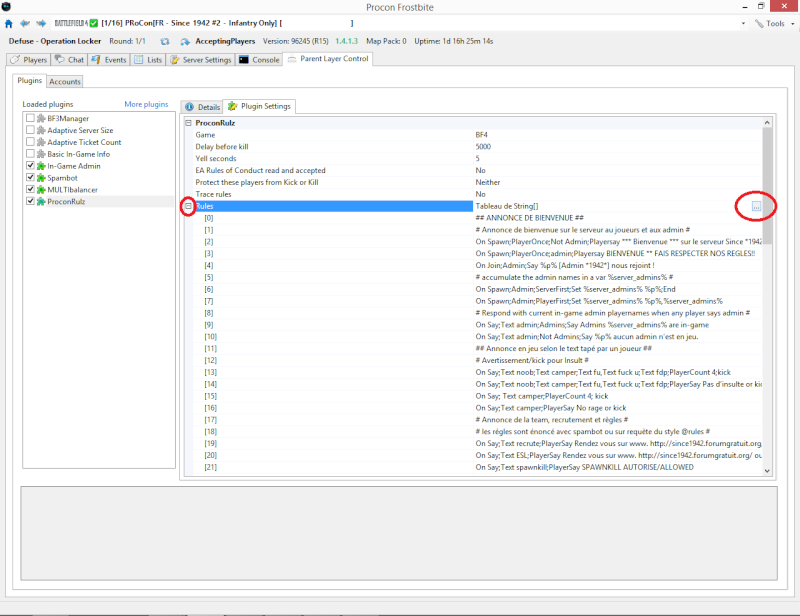Viewport: 800px width, 616px height.
Task: Select the Plugins sub-tab
Action: pos(30,81)
